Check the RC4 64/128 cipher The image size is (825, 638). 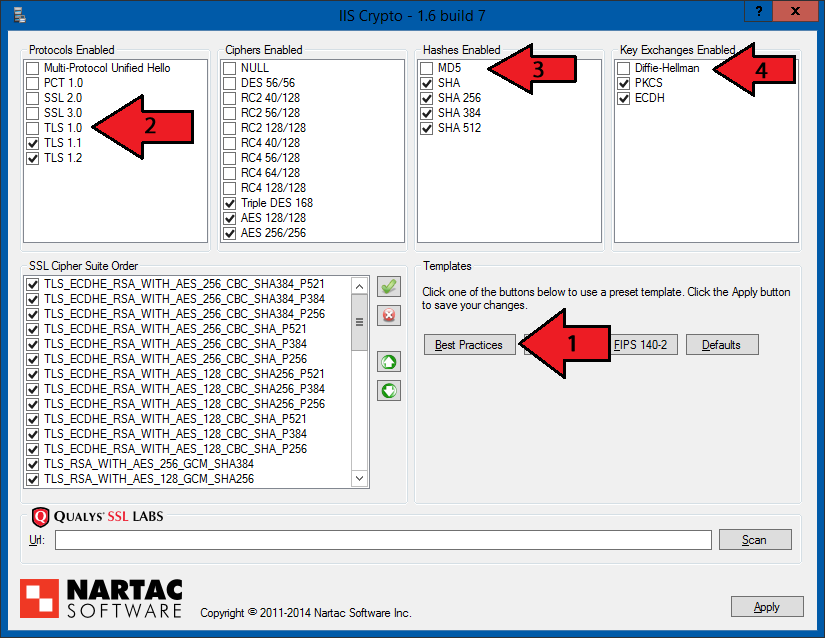coord(229,173)
